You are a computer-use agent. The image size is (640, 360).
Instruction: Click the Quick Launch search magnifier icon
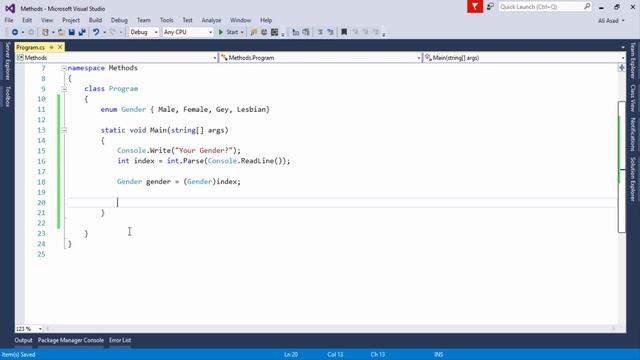tap(587, 6)
